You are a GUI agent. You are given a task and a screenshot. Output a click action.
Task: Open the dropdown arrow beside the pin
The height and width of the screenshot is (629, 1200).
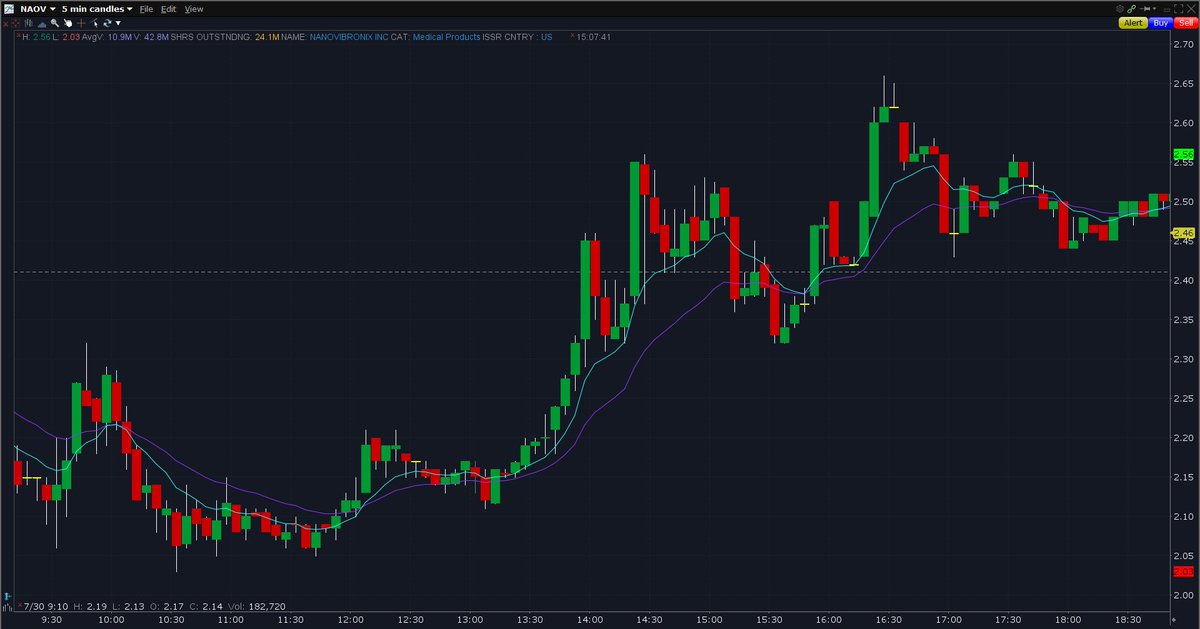(1154, 9)
